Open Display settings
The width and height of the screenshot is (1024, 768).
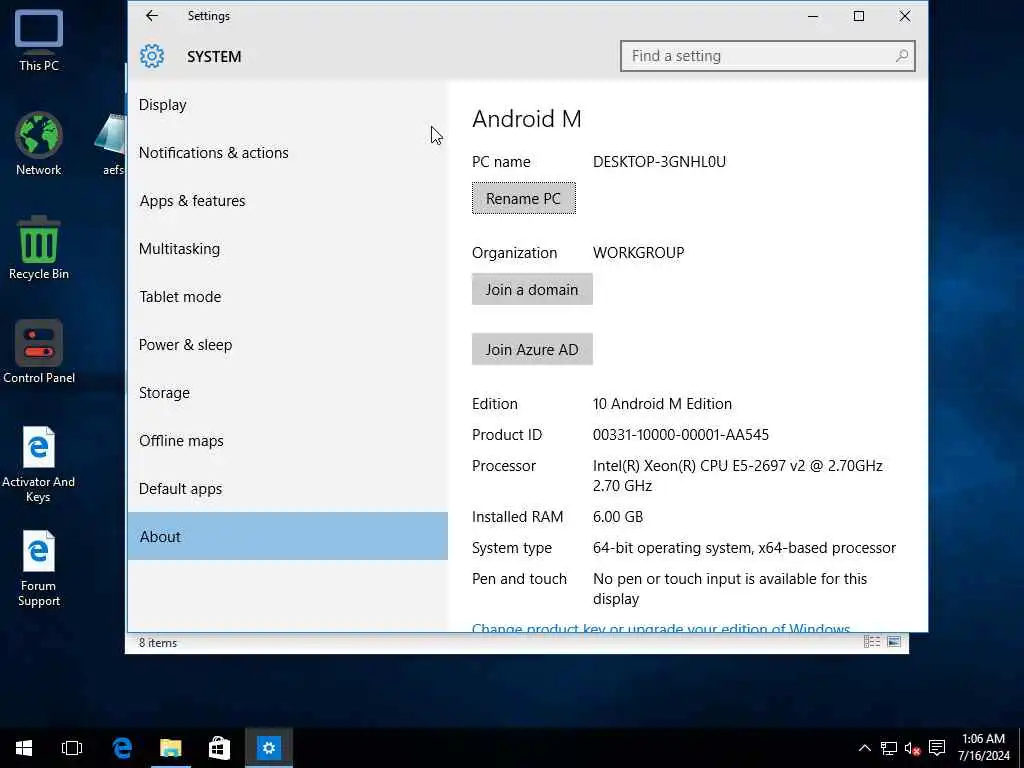[287, 104]
